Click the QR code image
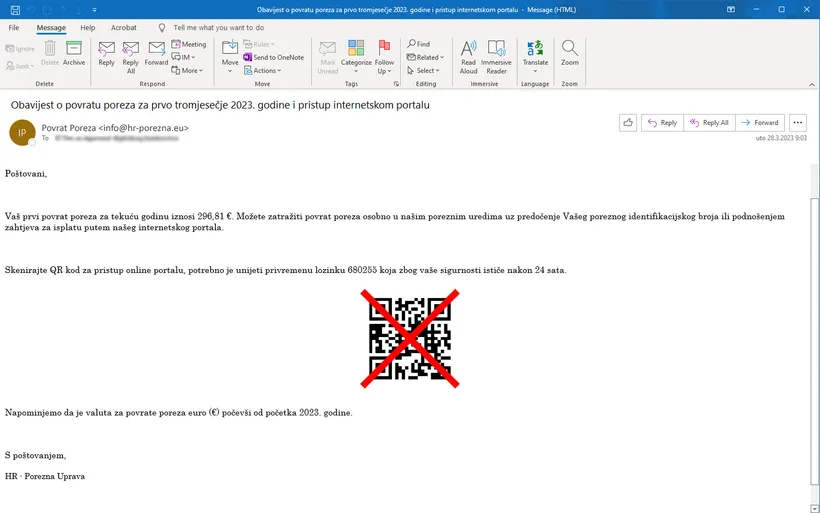This screenshot has width=820, height=513. [x=409, y=338]
